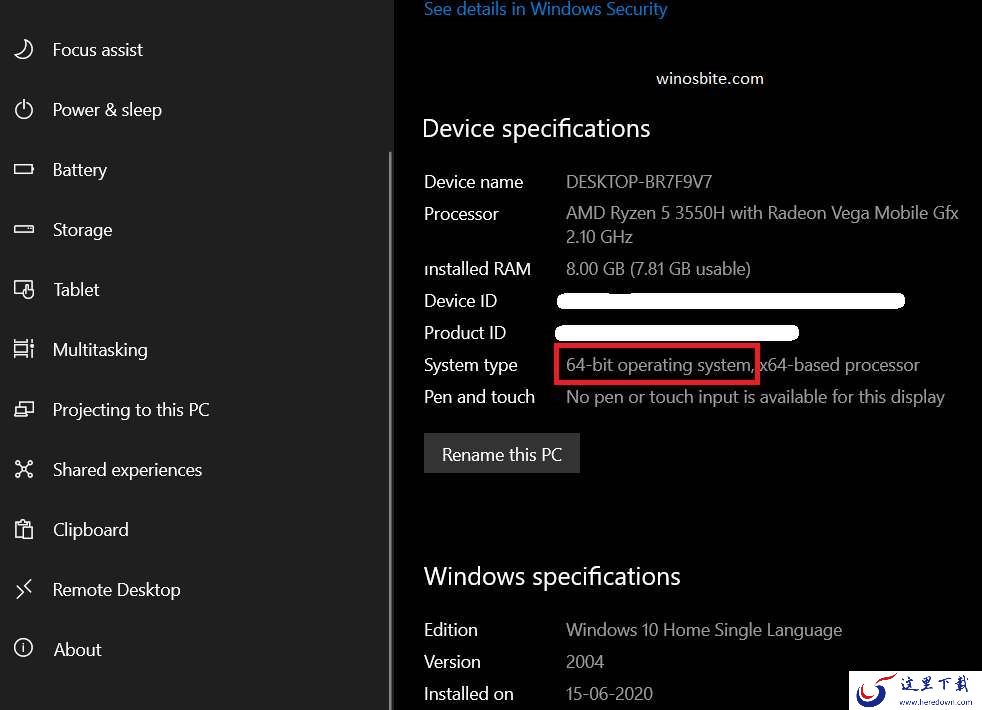Click the No pen or touch input text
The image size is (982, 710).
pos(755,397)
